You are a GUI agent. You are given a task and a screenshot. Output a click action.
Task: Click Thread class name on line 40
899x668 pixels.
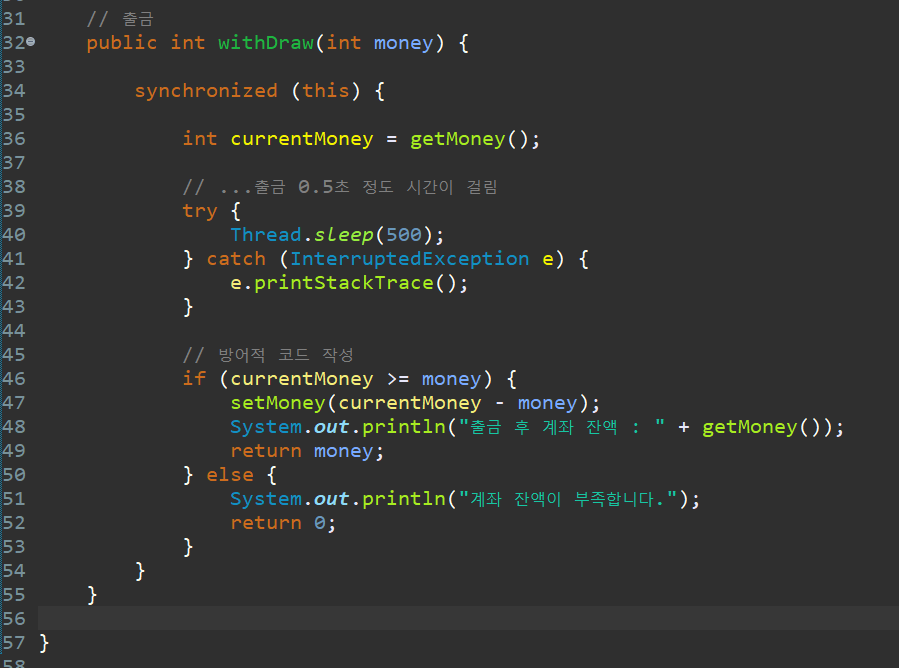266,235
